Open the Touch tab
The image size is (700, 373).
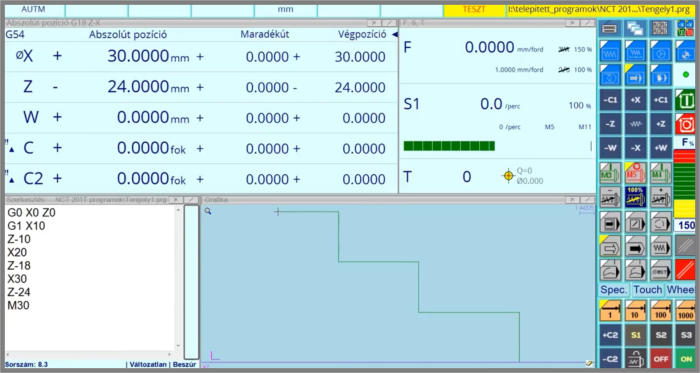click(647, 290)
